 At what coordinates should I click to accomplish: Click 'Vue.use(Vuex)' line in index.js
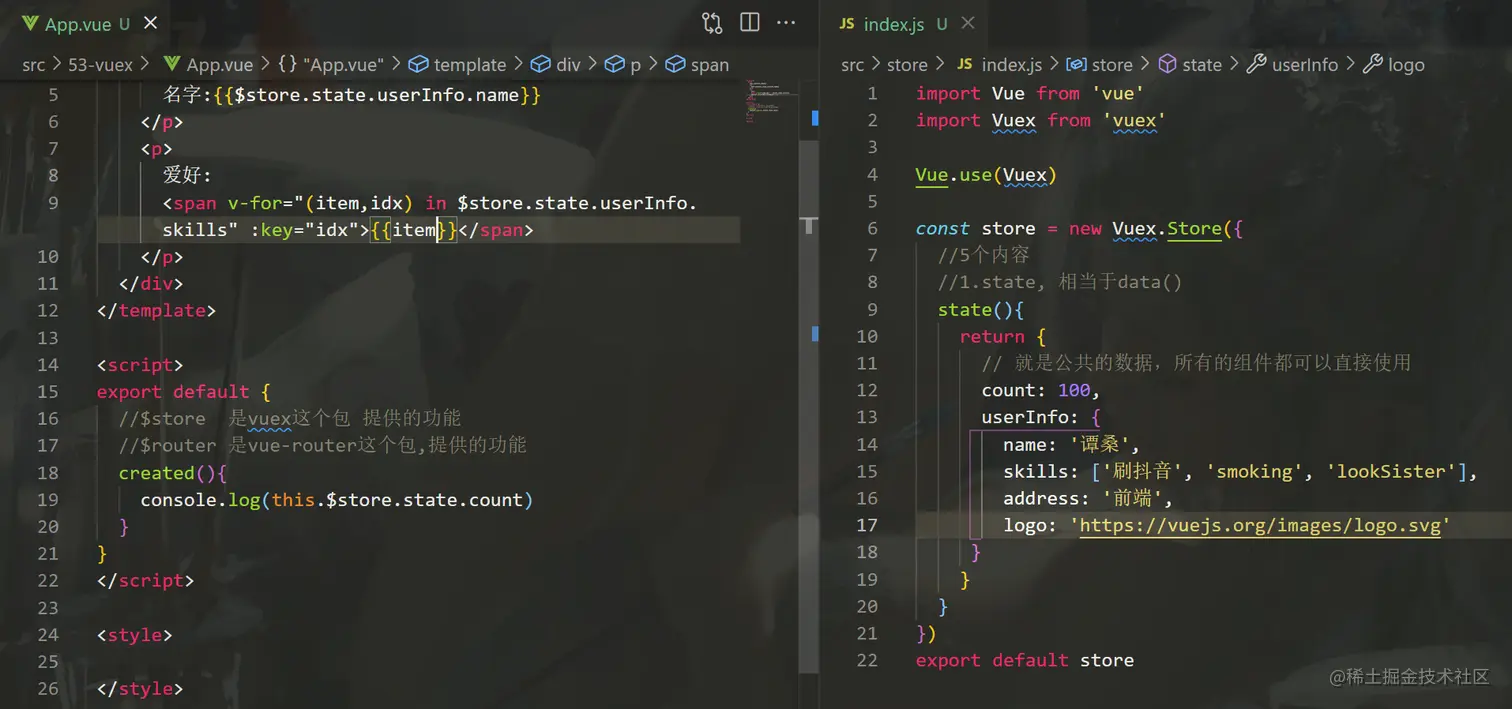[986, 174]
